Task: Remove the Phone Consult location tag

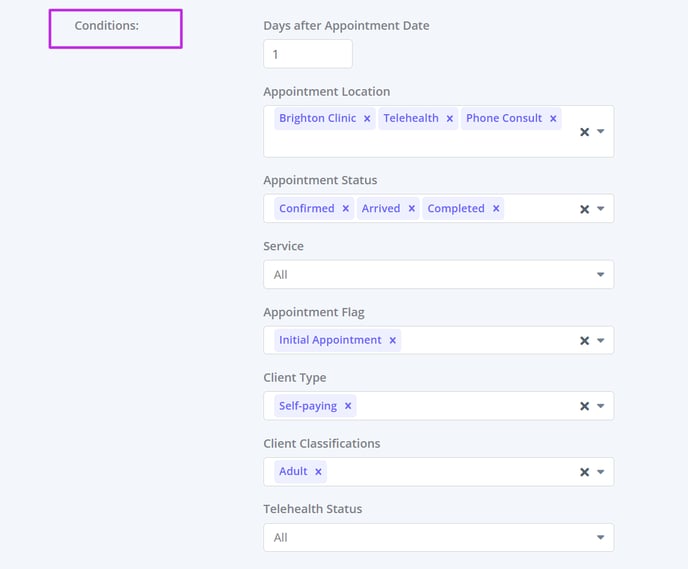Action: (x=553, y=118)
